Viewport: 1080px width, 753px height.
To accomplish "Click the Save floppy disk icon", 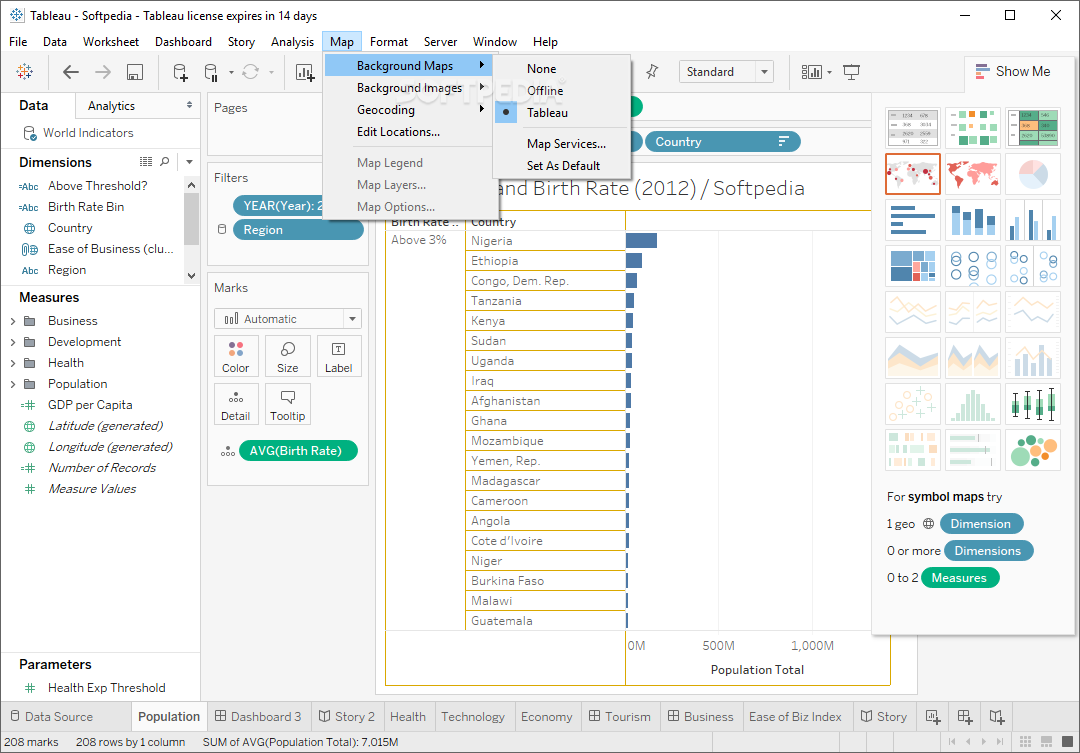I will (135, 72).
